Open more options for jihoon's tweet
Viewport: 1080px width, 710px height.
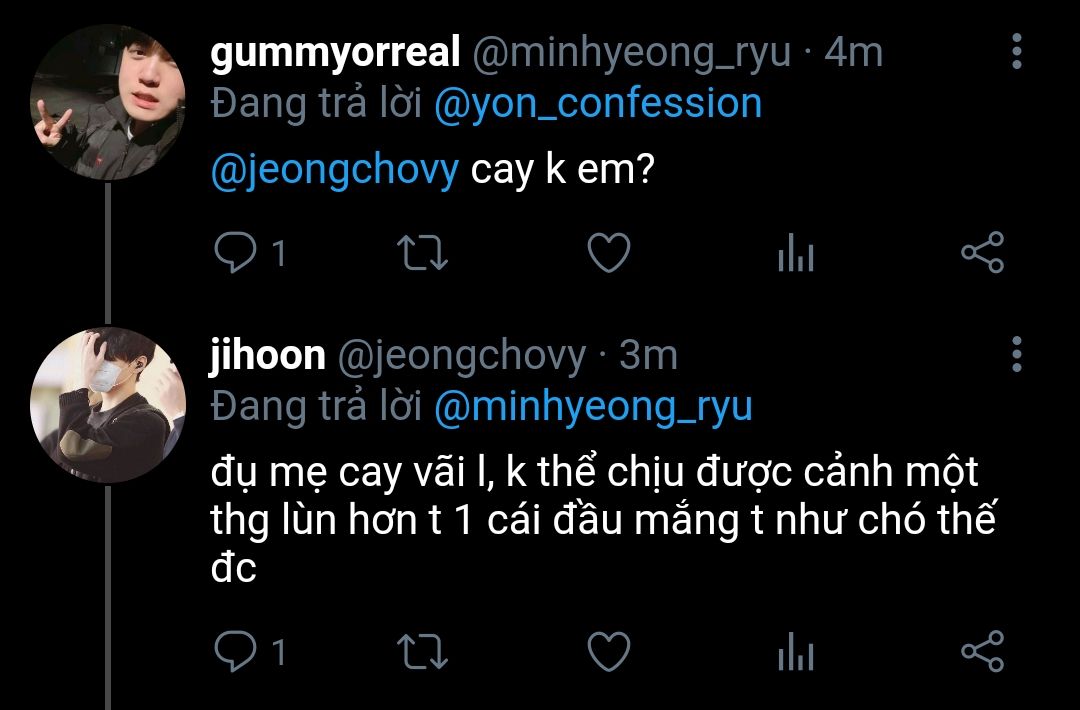1017,354
